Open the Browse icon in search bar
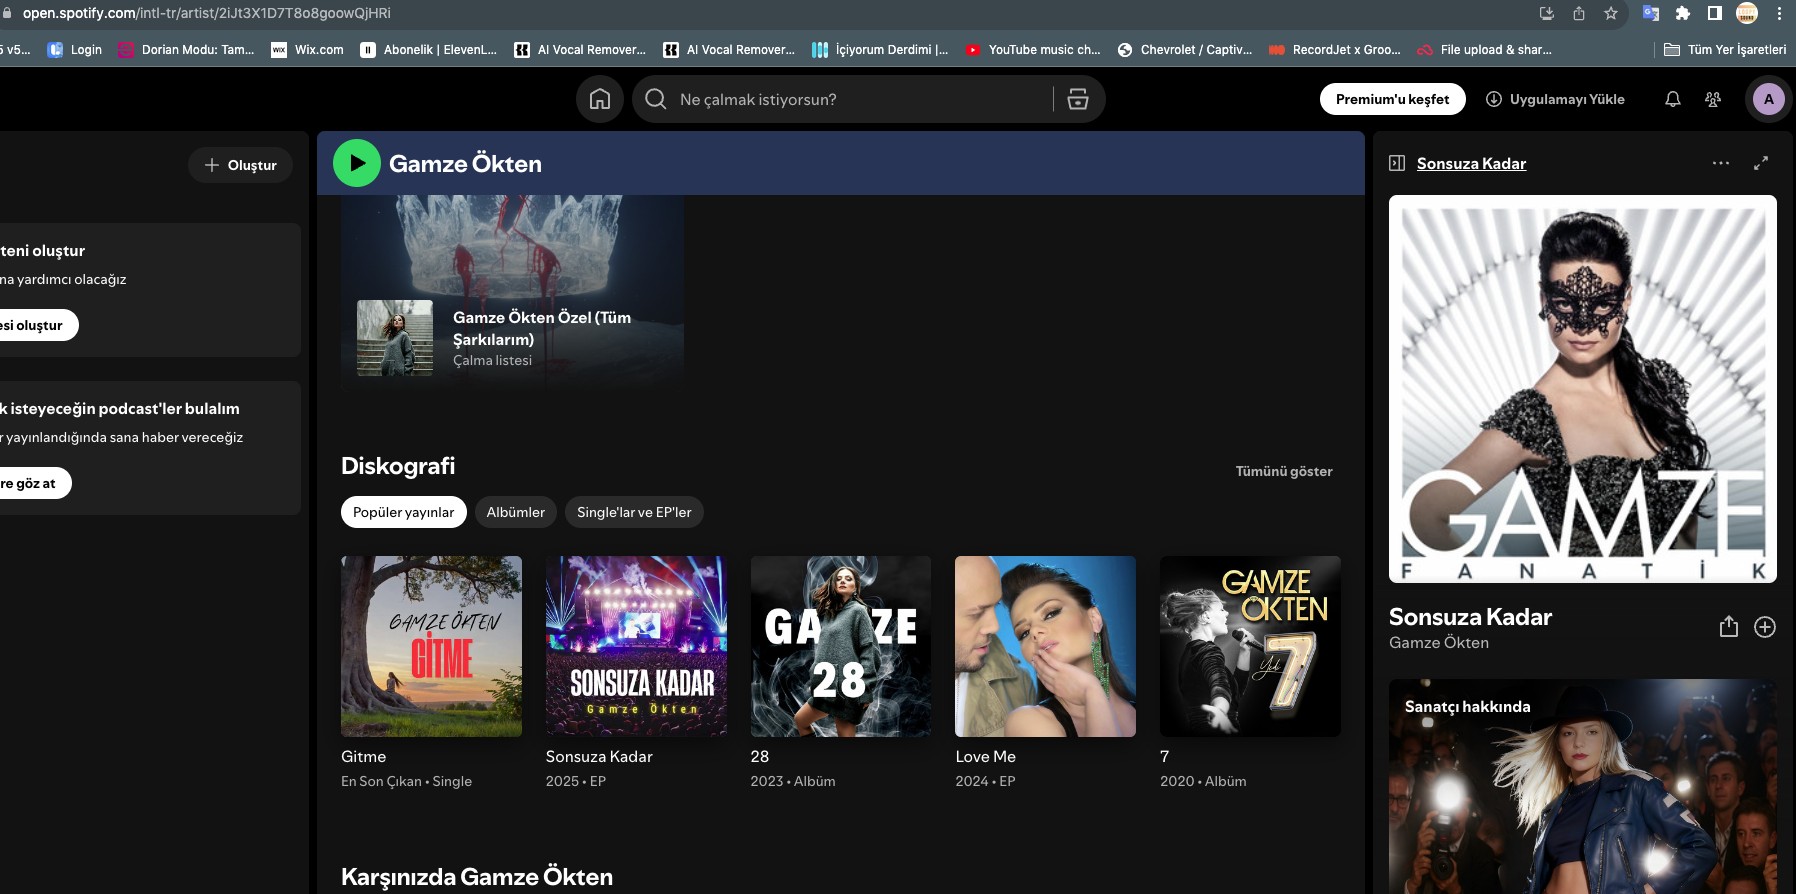 click(1078, 99)
